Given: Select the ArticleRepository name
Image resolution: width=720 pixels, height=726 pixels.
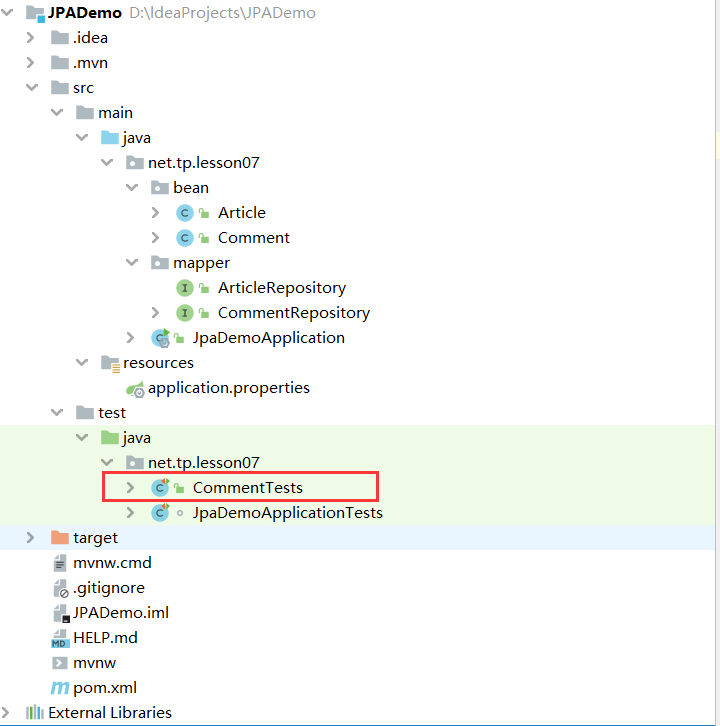Looking at the screenshot, I should pyautogui.click(x=282, y=288).
